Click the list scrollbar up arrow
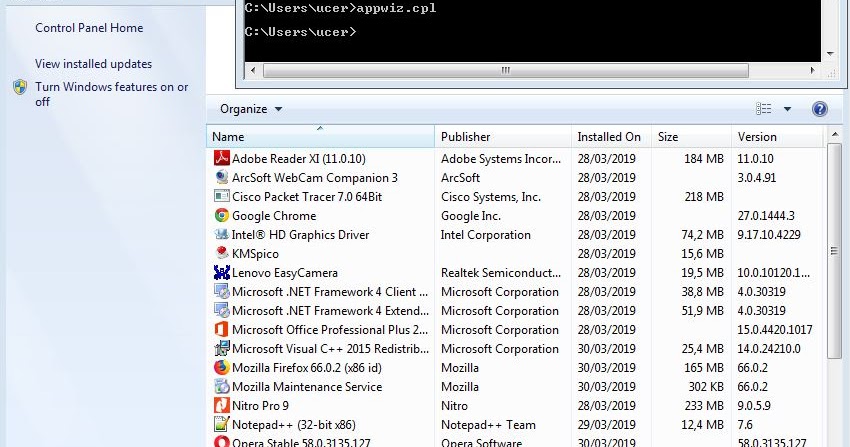Image resolution: width=850 pixels, height=447 pixels. point(835,134)
